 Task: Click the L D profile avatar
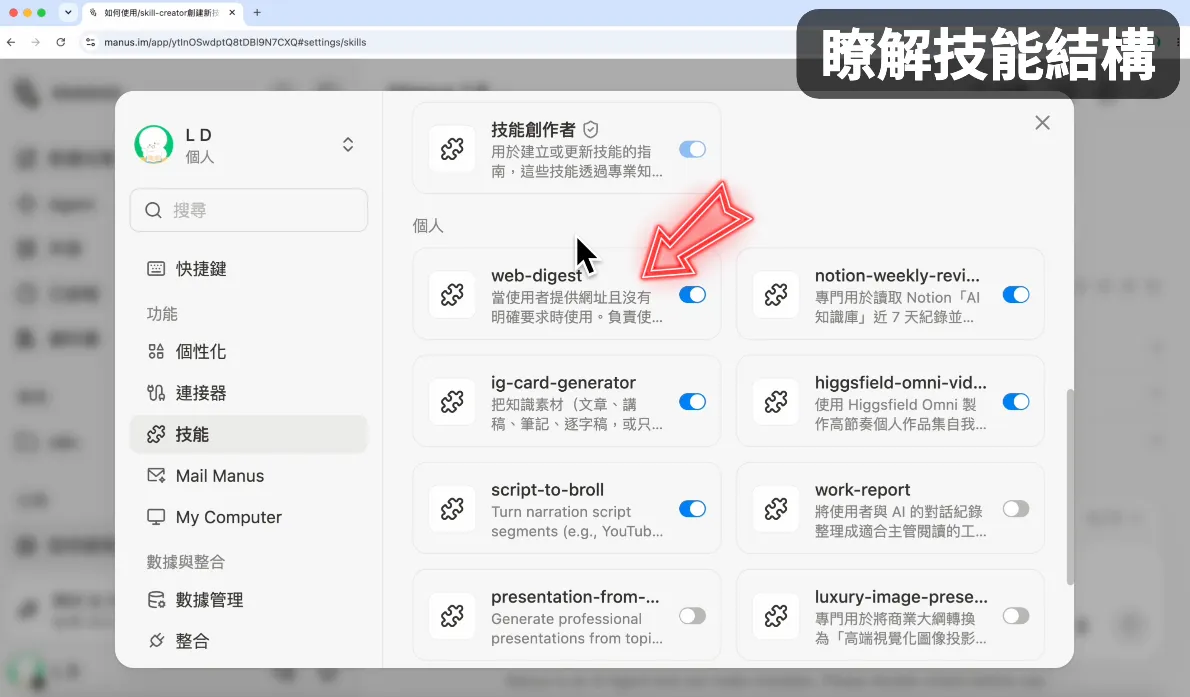(154, 144)
